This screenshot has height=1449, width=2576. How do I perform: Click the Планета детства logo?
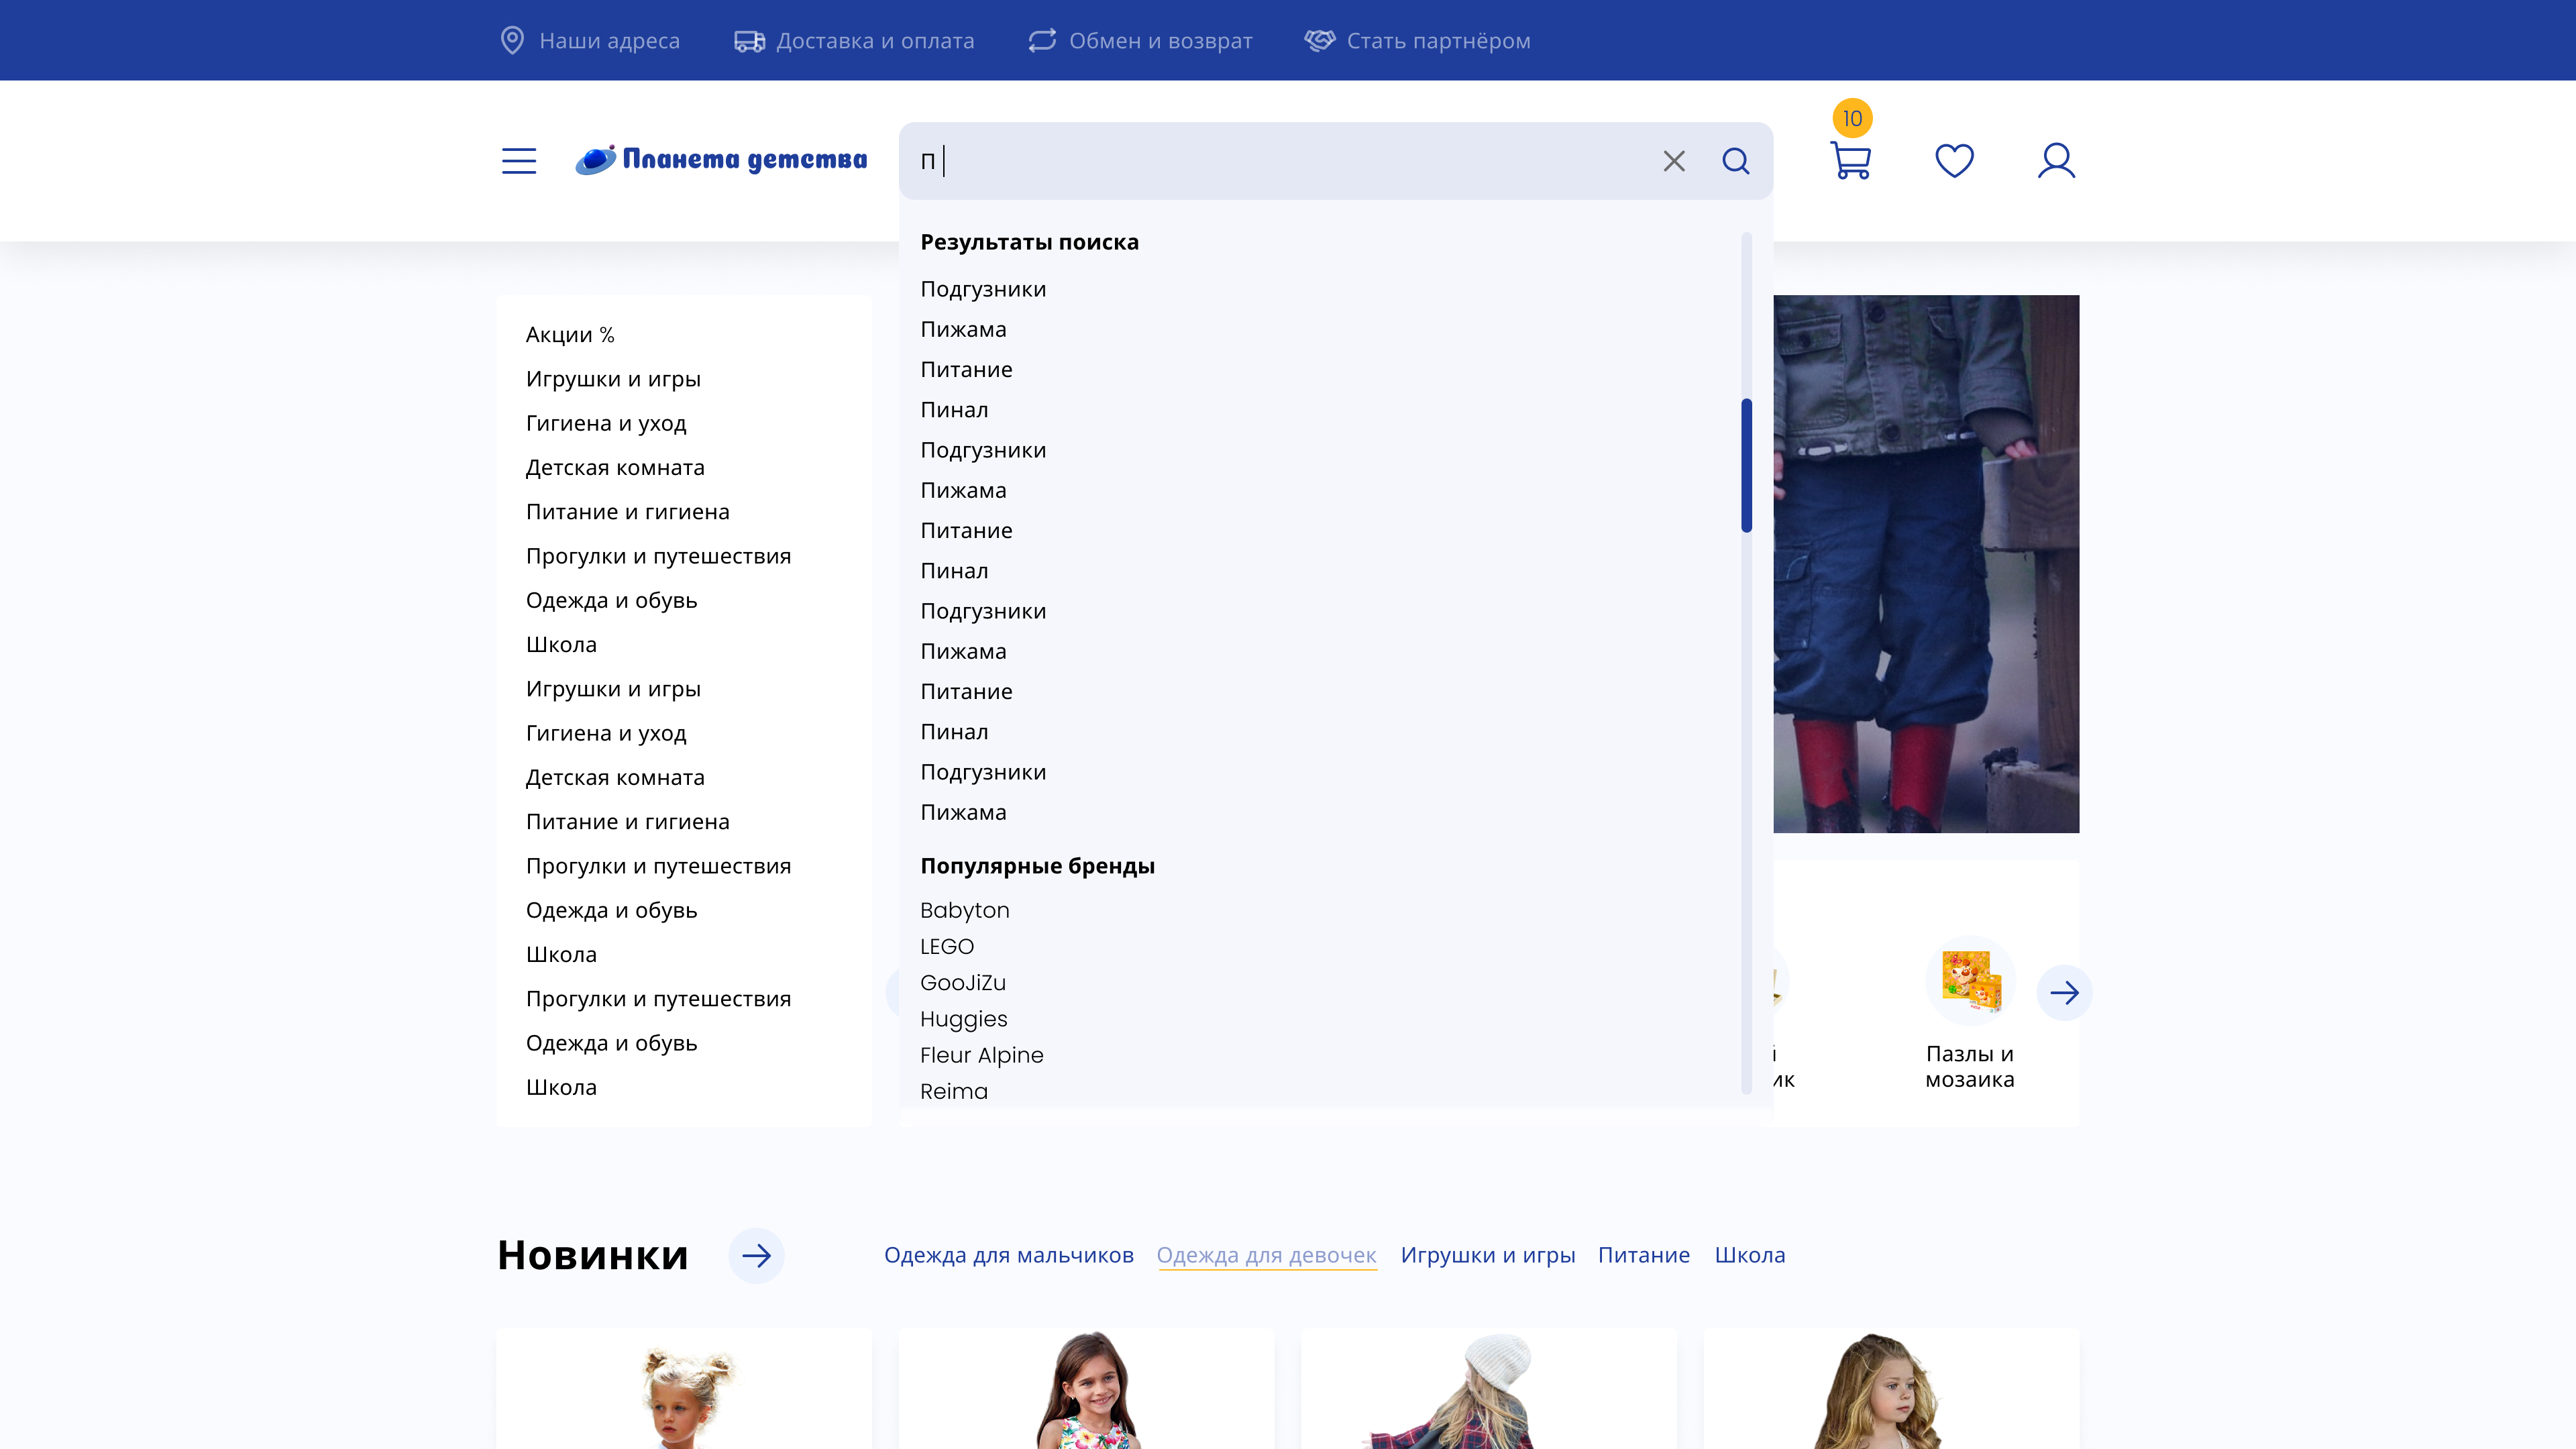721,160
